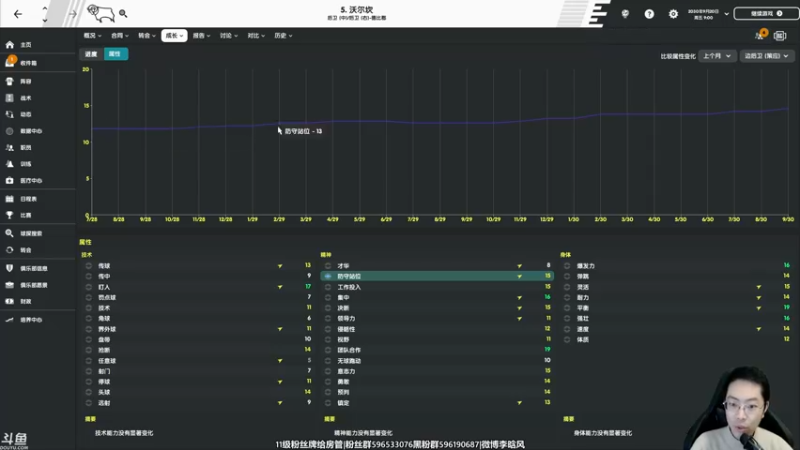This screenshot has width=800, height=450.
Task: Click the question-mark help icon
Action: pyautogui.click(x=649, y=14)
